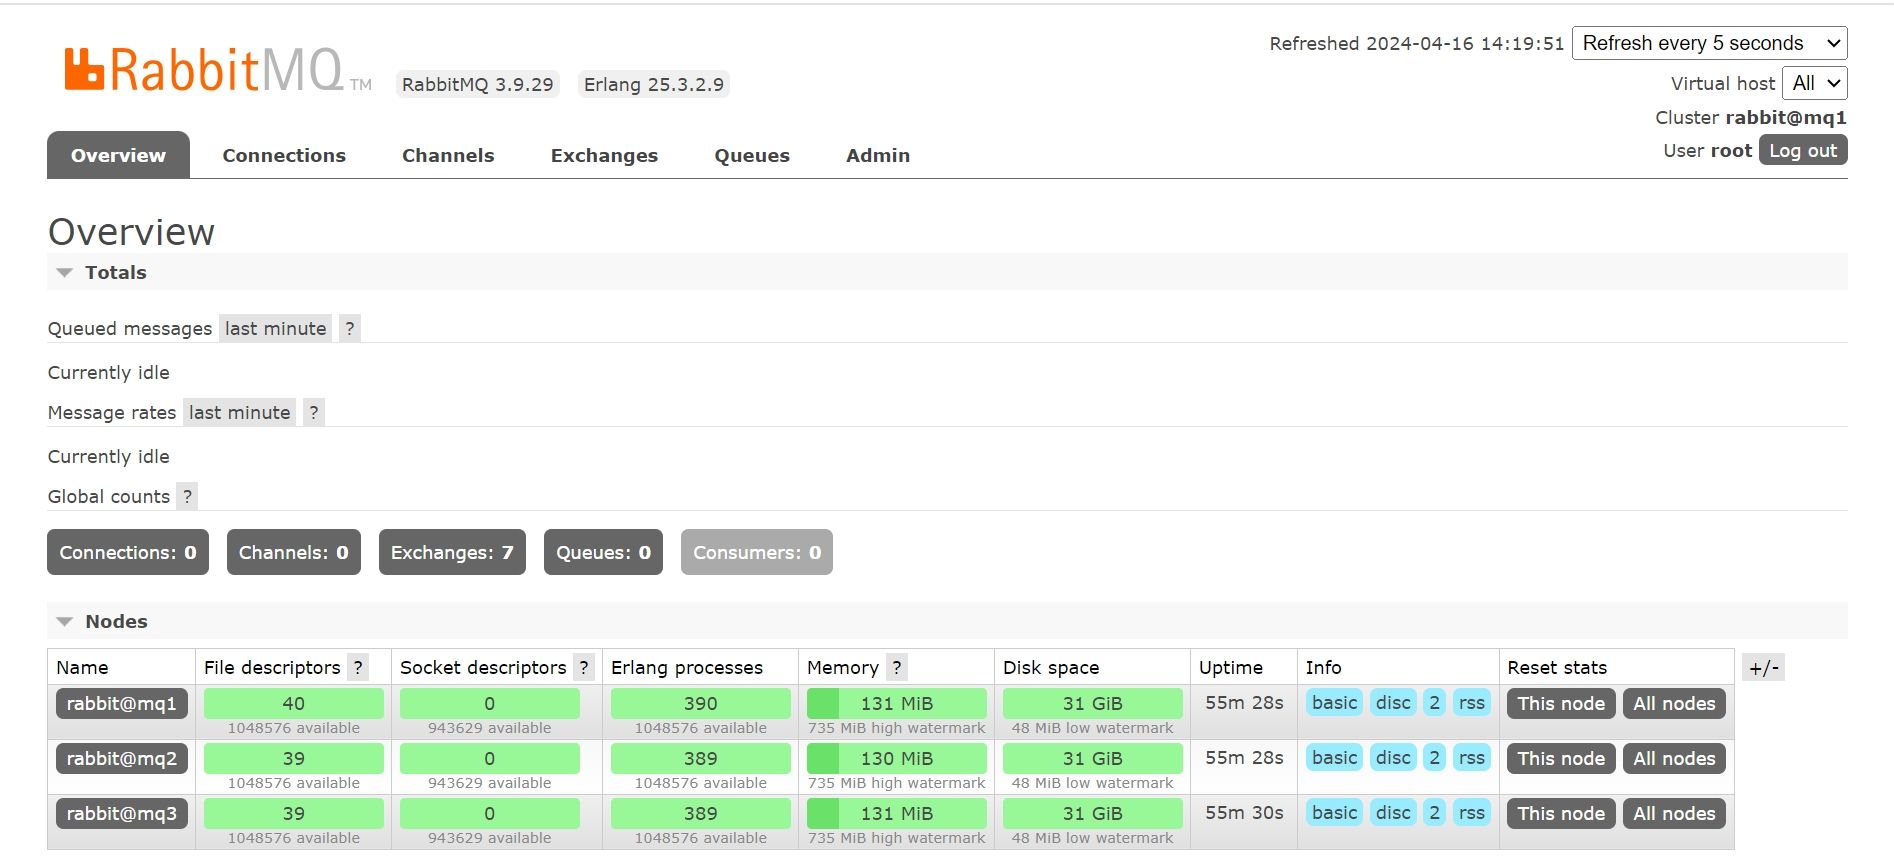Switch to the Exchanges tab
The height and width of the screenshot is (867, 1894).
tap(604, 155)
